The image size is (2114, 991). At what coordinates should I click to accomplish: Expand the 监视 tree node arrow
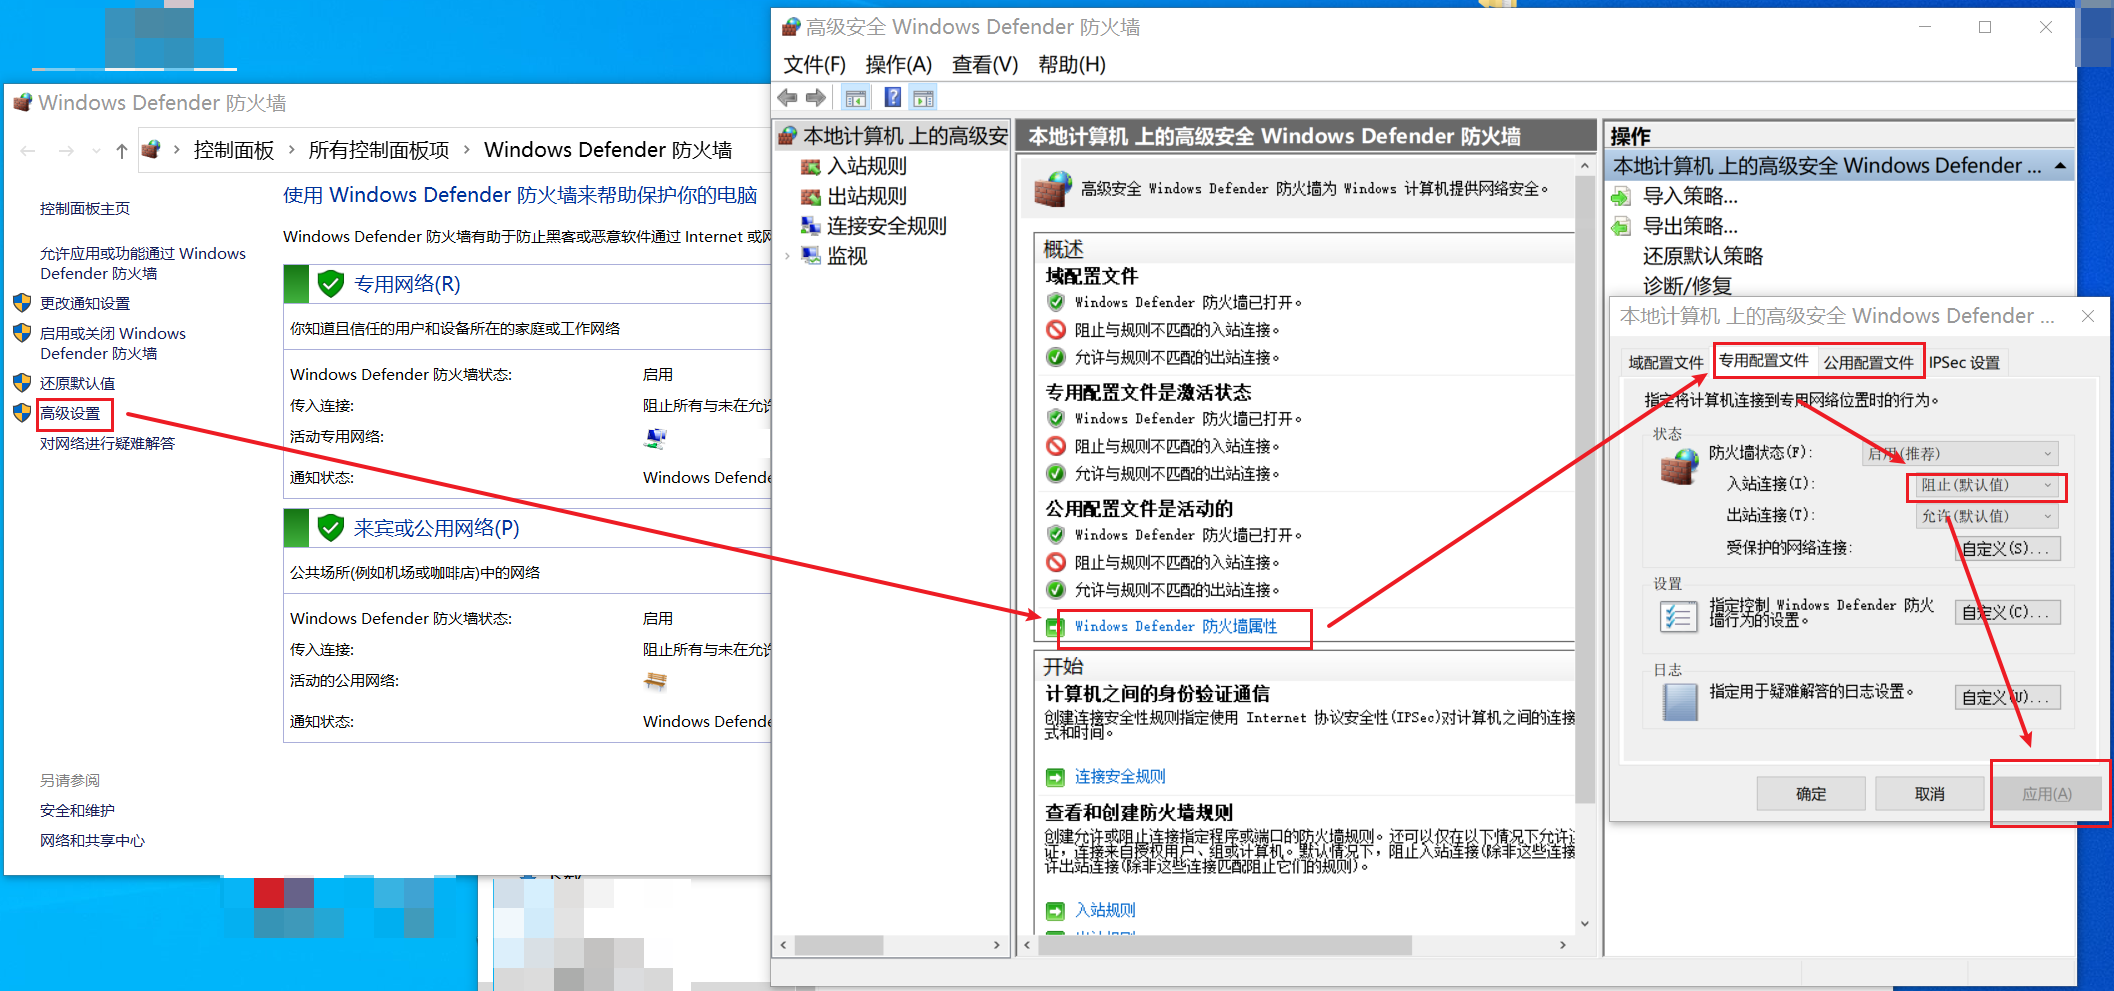787,256
